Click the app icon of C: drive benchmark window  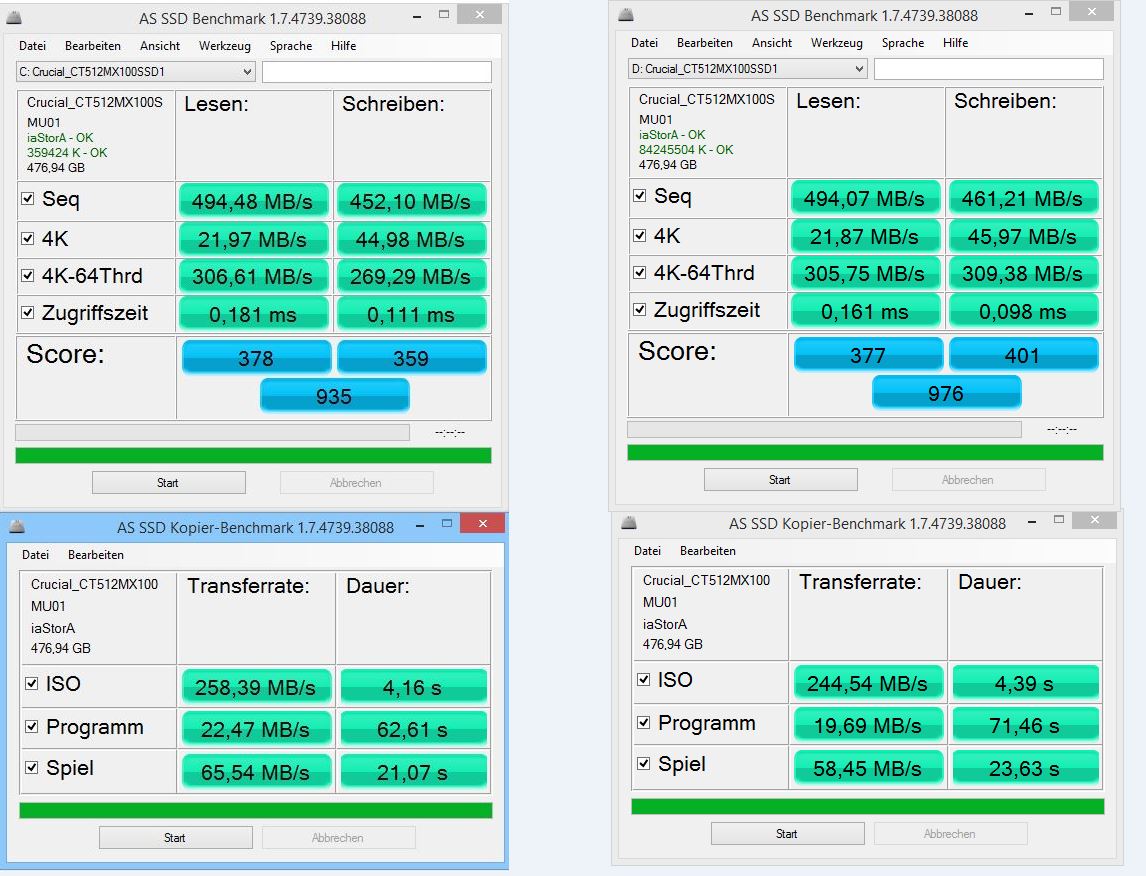[x=14, y=17]
